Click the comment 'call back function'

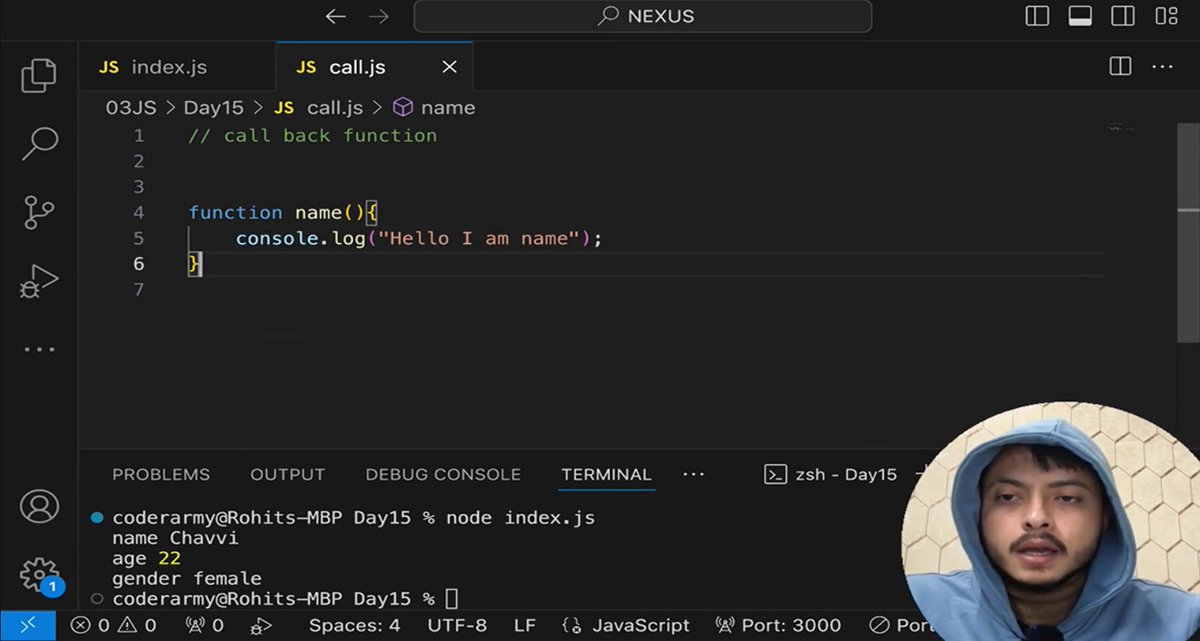point(330,135)
